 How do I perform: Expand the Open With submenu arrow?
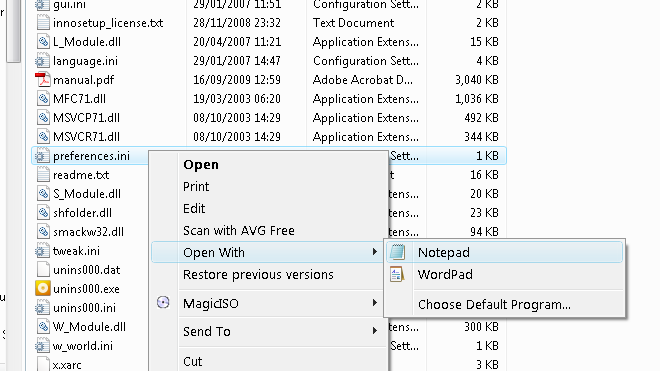coord(375,252)
